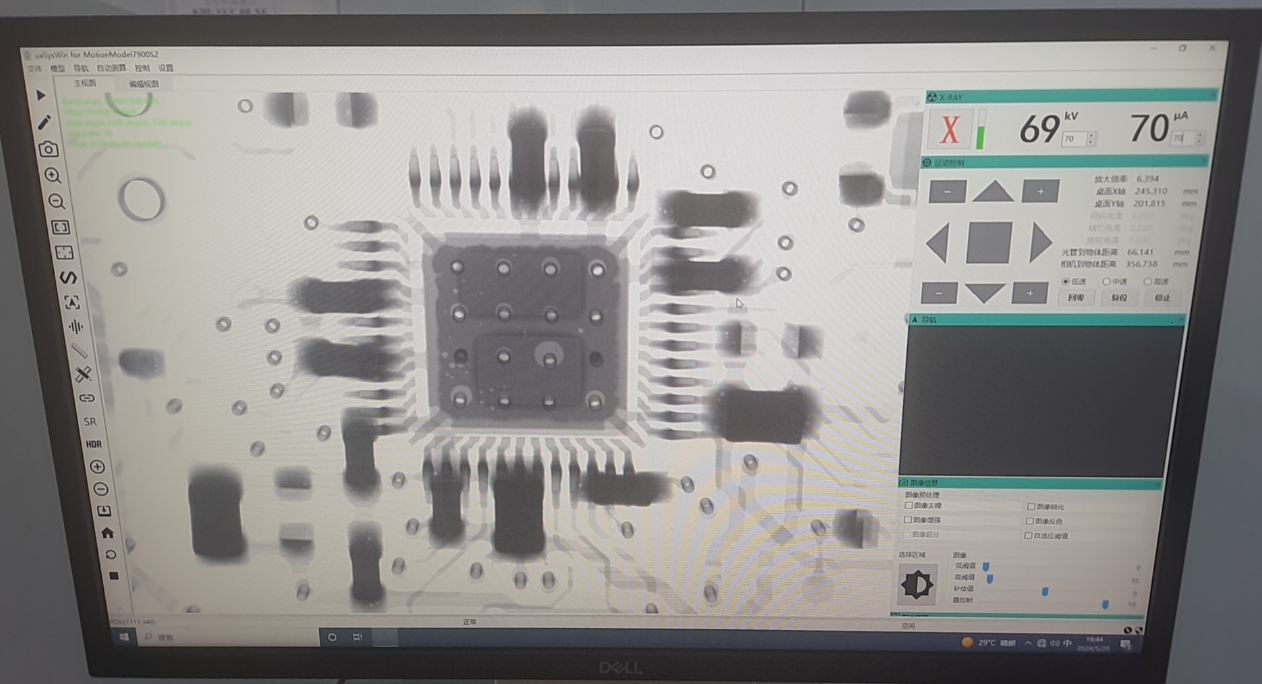Screen dimensions: 1262x684
Task: Select the 高速 radio button
Action: pyautogui.click(x=1147, y=282)
